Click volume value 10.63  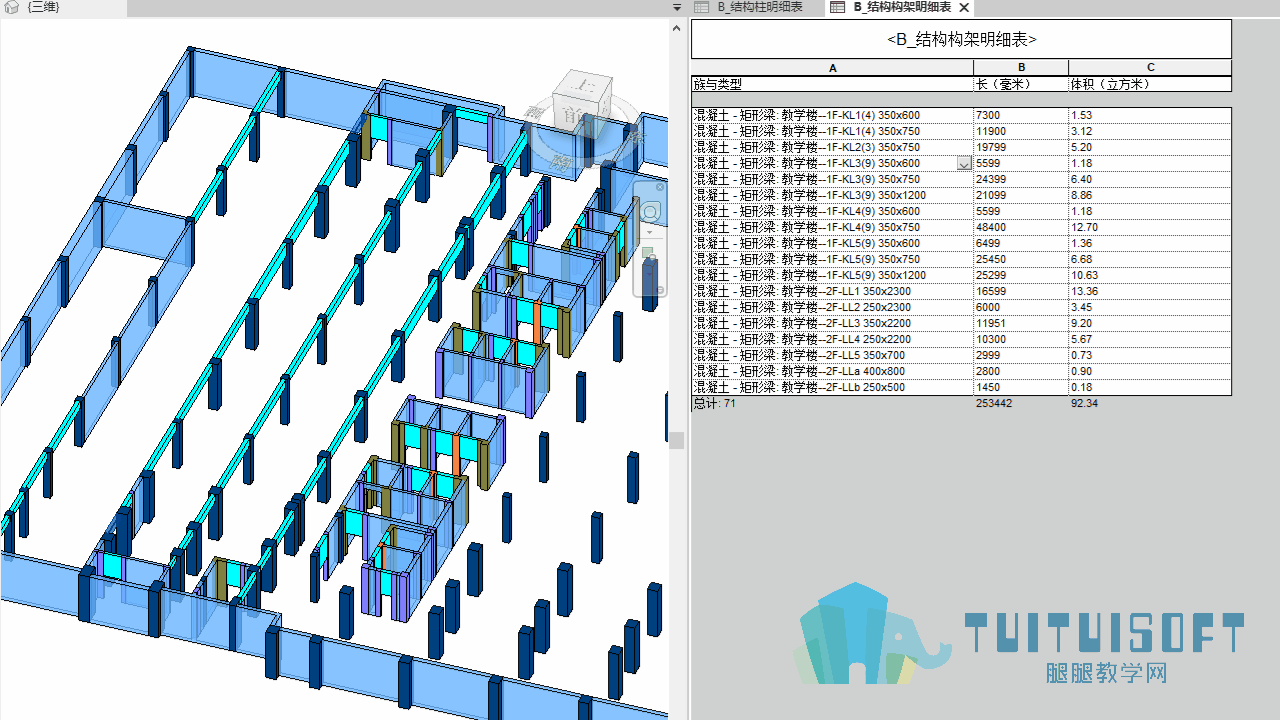point(1084,276)
